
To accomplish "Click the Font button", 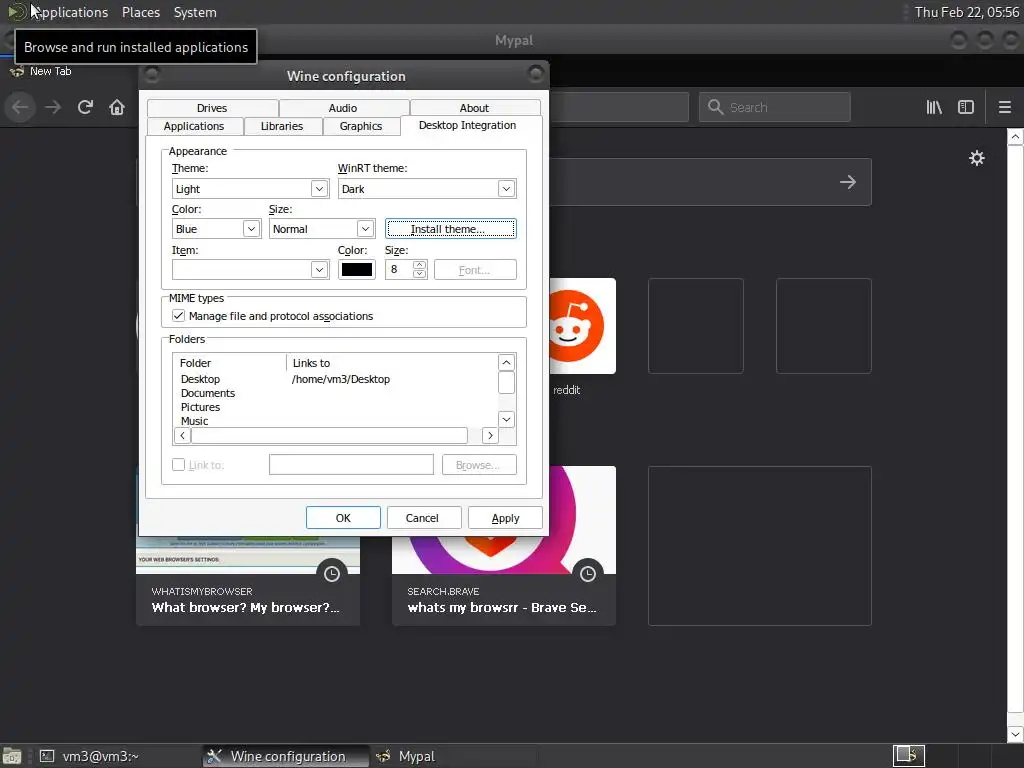I will coord(475,270).
